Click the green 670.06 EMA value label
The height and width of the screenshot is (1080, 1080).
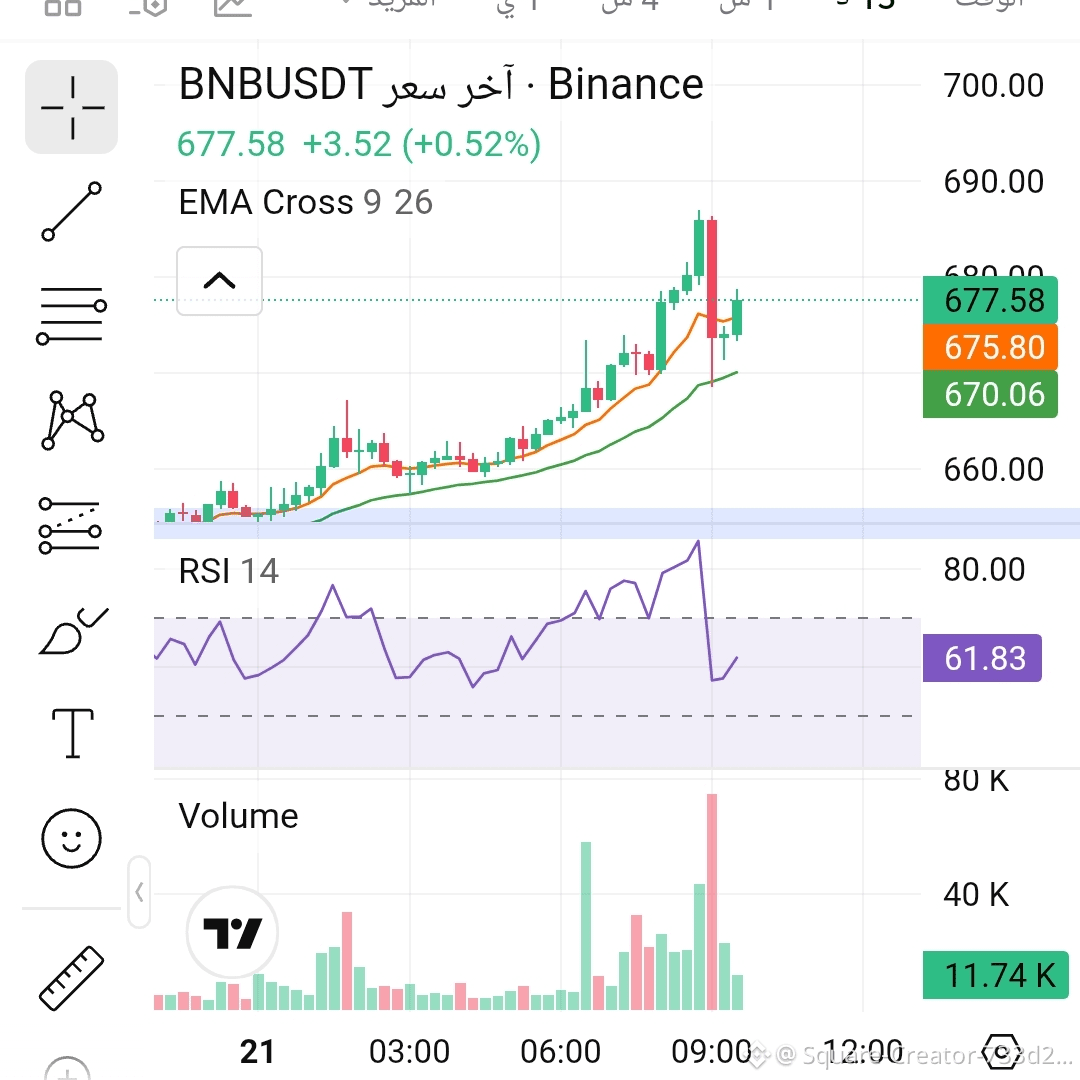(x=990, y=394)
